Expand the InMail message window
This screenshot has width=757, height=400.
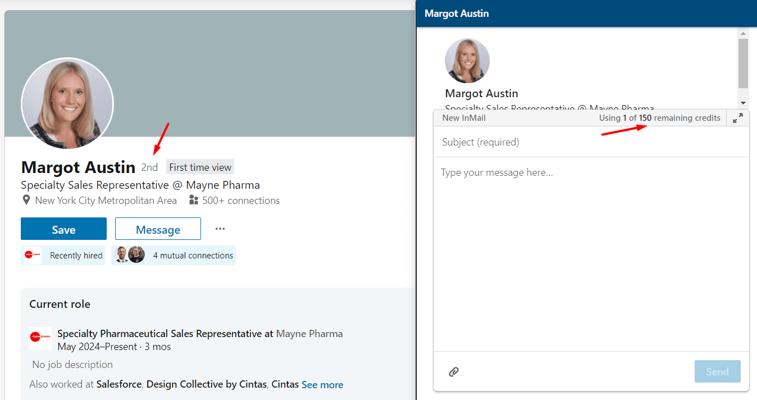pos(738,118)
